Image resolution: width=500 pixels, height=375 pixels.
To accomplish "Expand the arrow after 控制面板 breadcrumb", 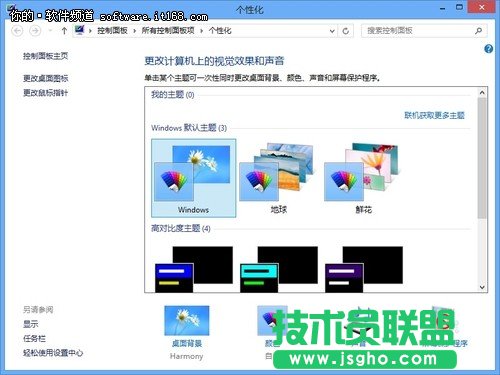I will (x=135, y=31).
